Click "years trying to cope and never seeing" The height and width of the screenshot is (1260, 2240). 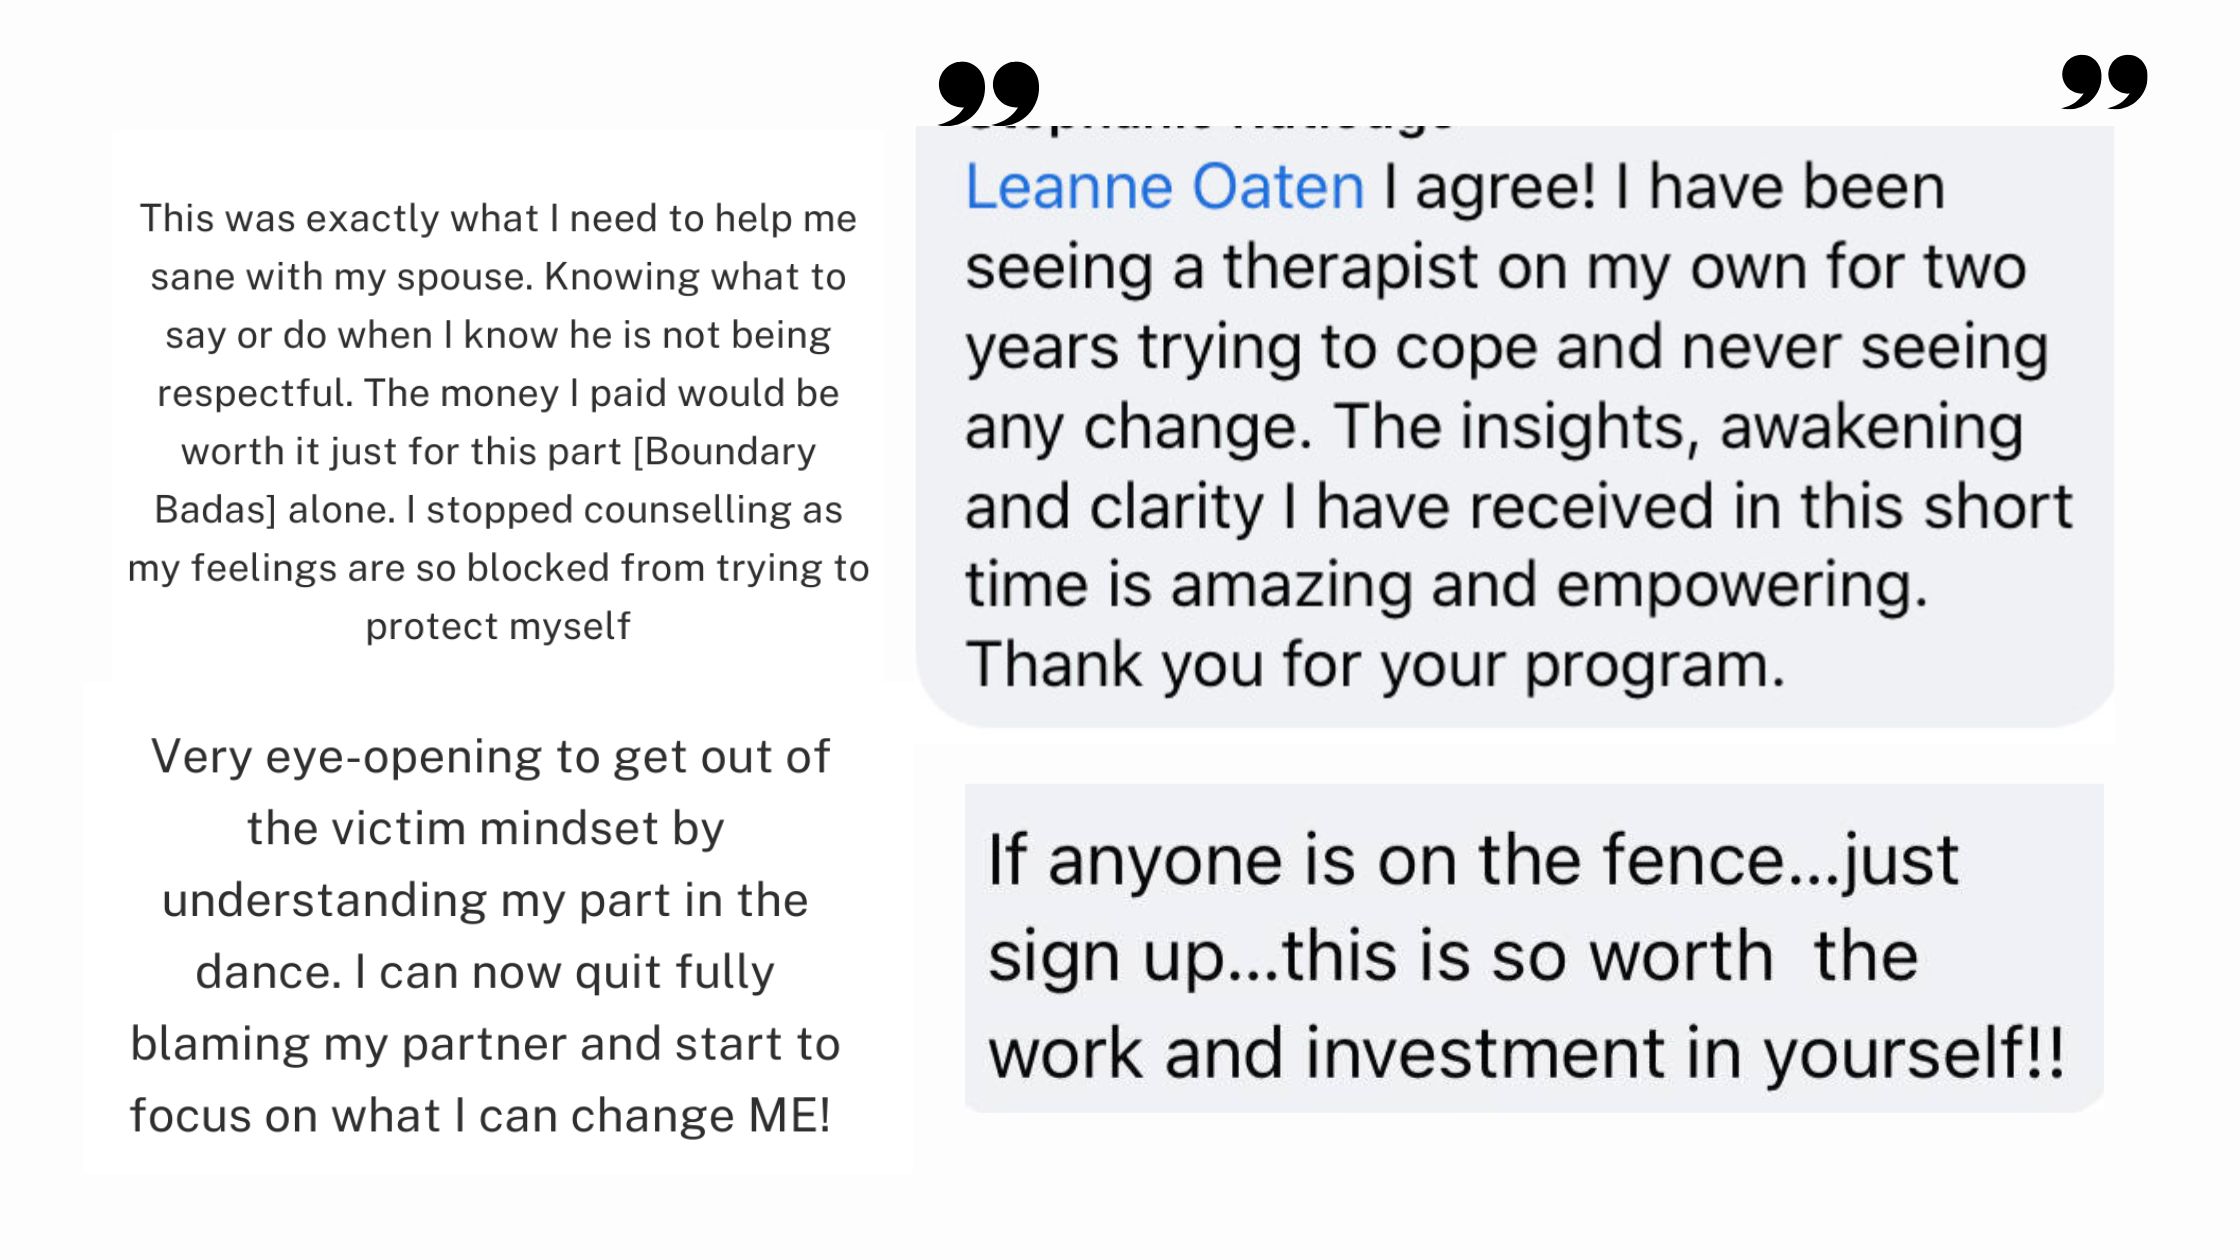(1506, 347)
